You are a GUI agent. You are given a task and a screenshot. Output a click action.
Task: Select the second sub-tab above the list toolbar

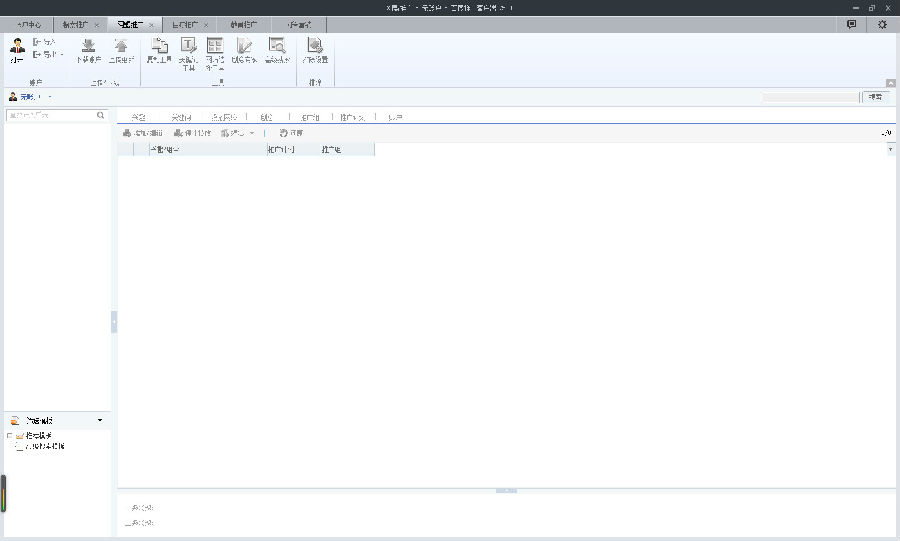(x=181, y=117)
